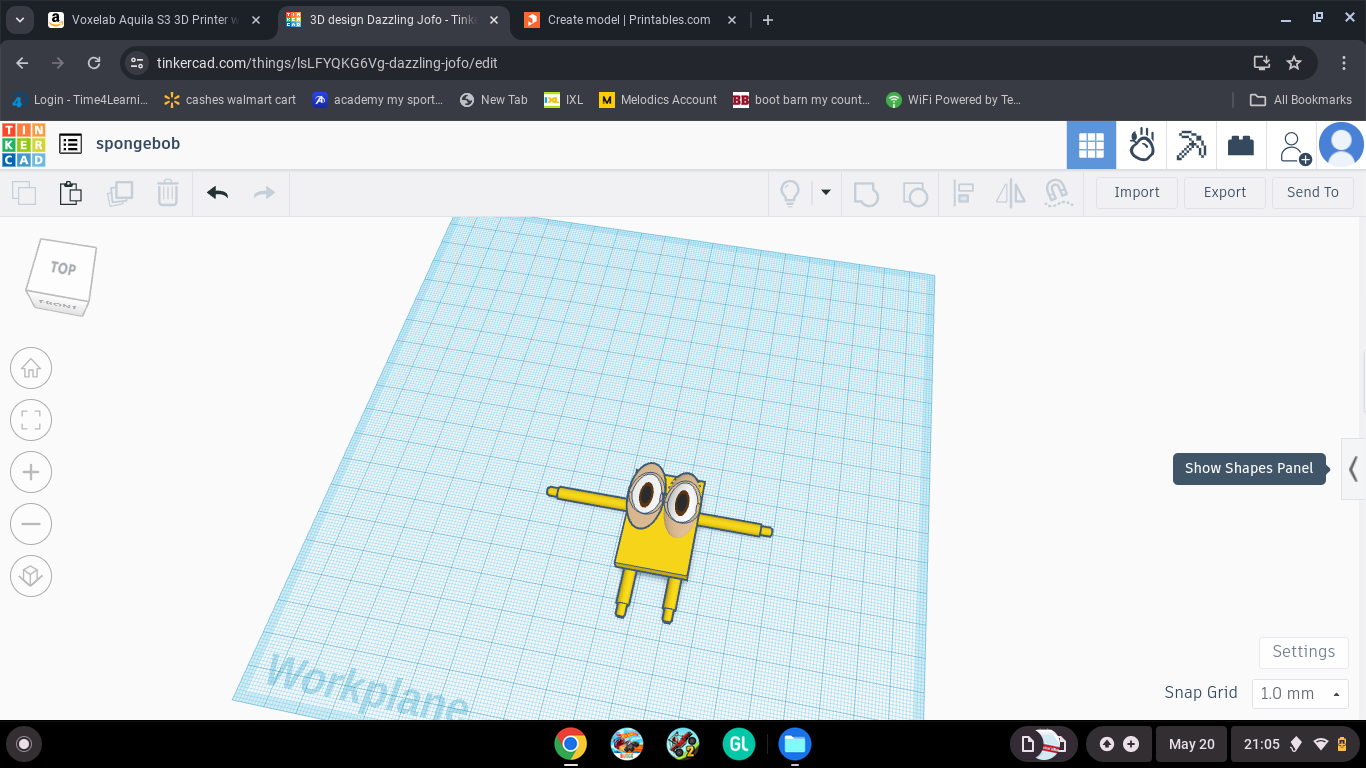Click the Paste clipboard icon
Viewport: 1366px width, 768px height.
click(70, 193)
